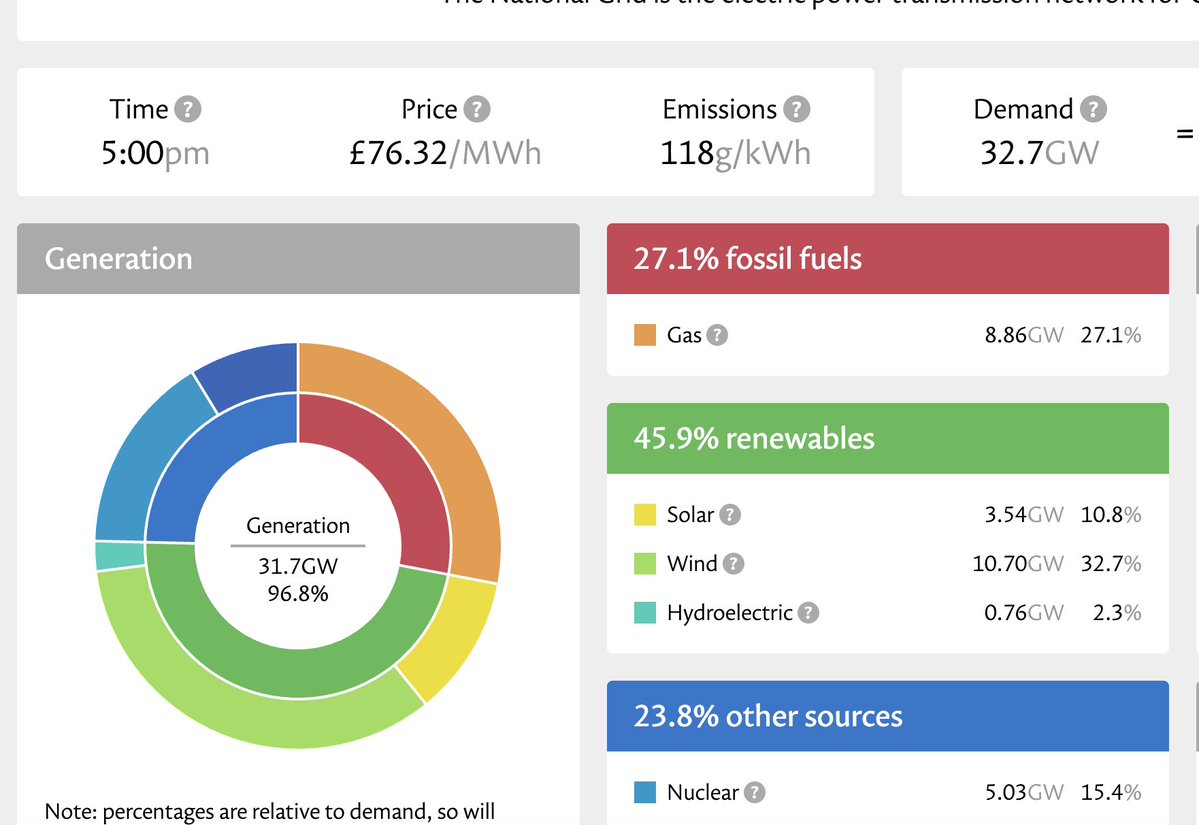Click the 23.8% other sources header
Viewport: 1199px width, 825px height.
[x=888, y=716]
